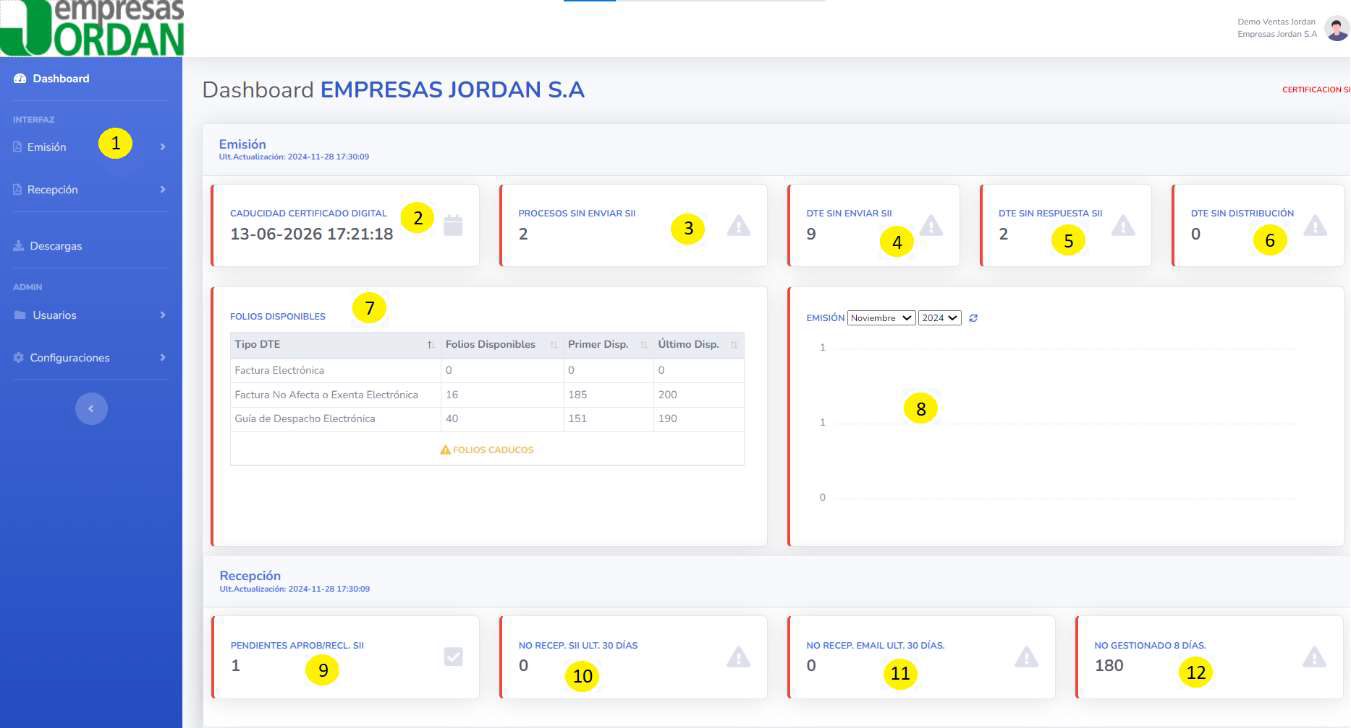
Task: Click warning icon in Procesos Sin Enviar card
Action: (738, 225)
